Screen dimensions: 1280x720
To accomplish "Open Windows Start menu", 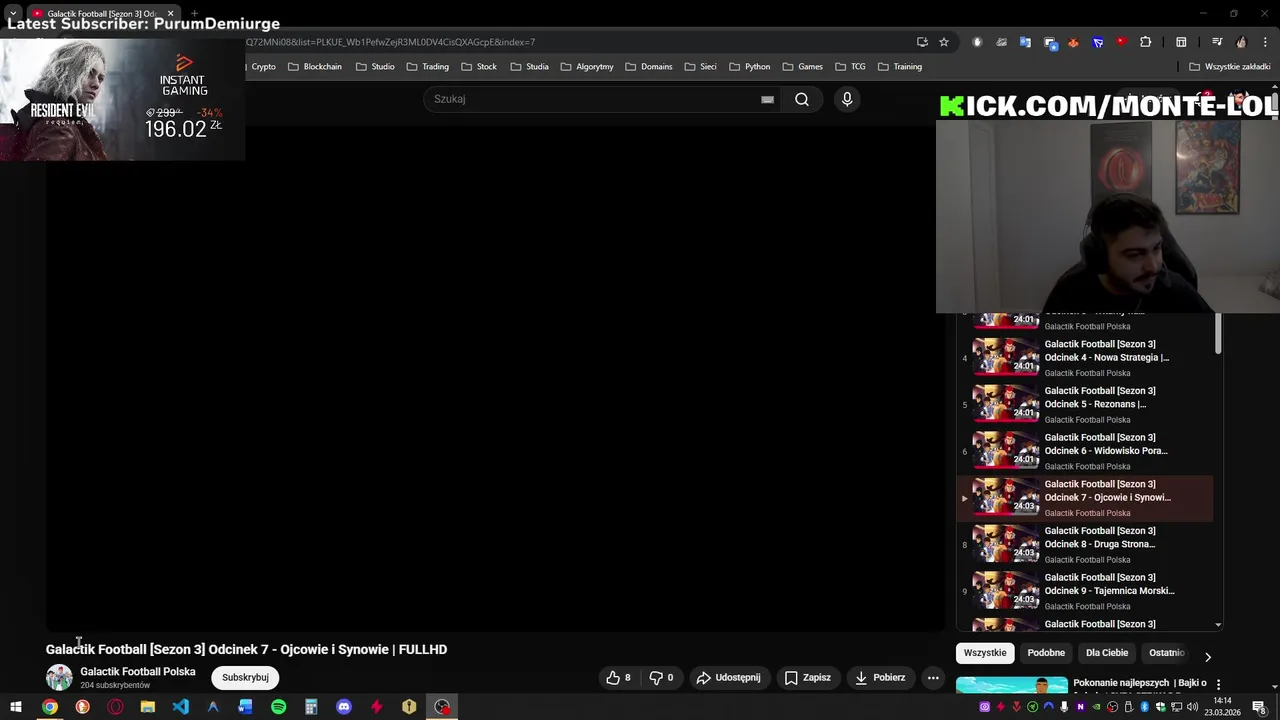I will click(x=16, y=707).
